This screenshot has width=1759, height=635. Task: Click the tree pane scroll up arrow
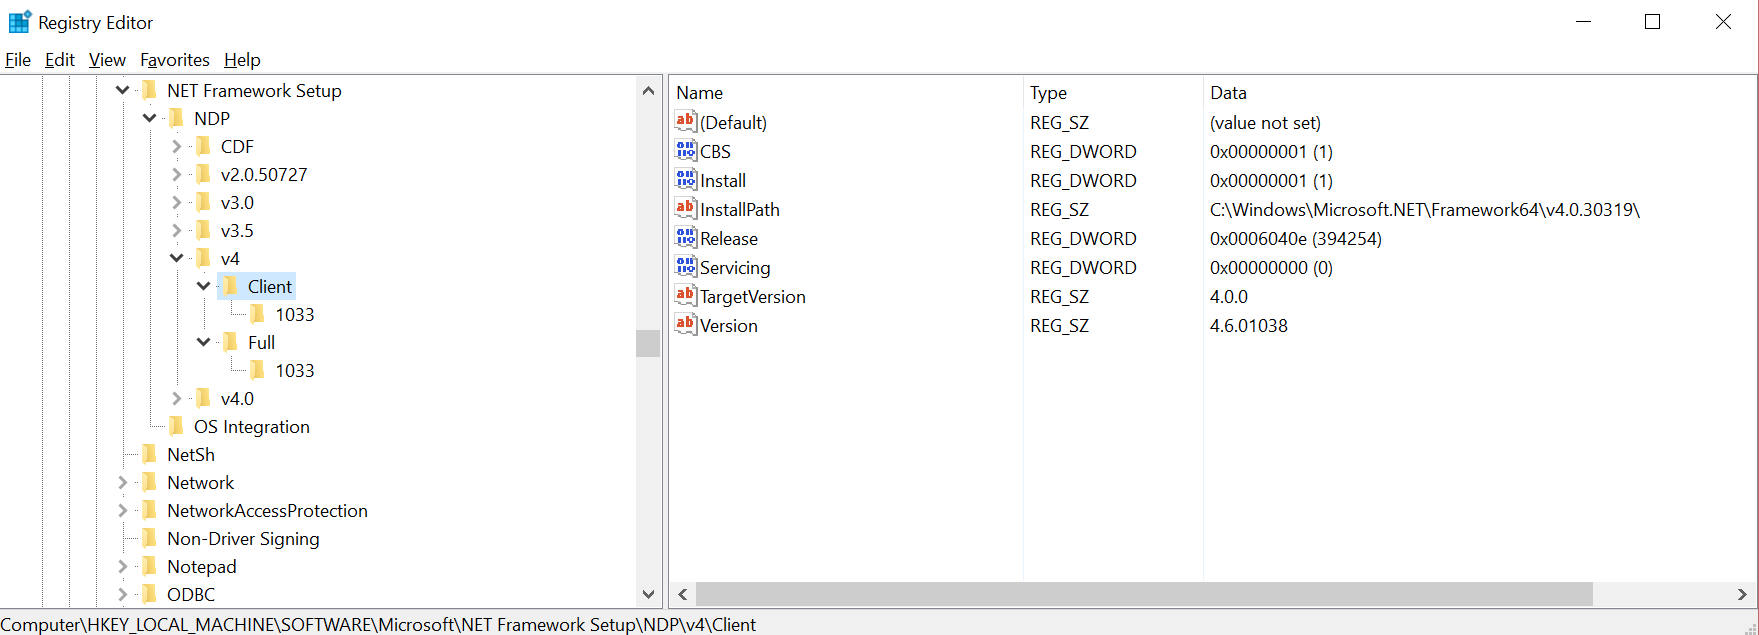click(648, 91)
